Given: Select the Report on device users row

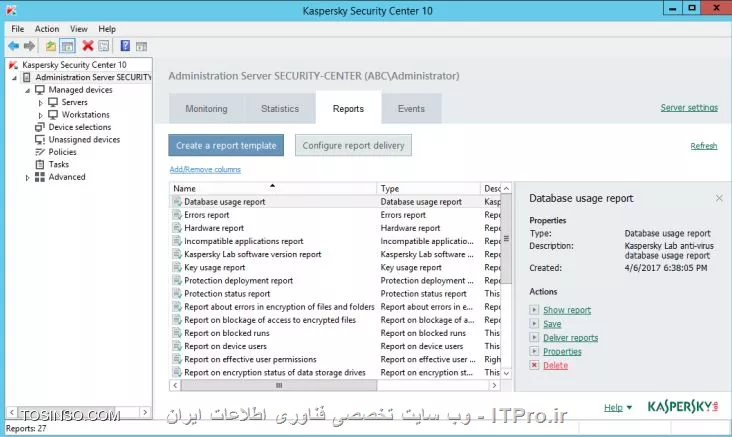Looking at the screenshot, I should 335,346.
